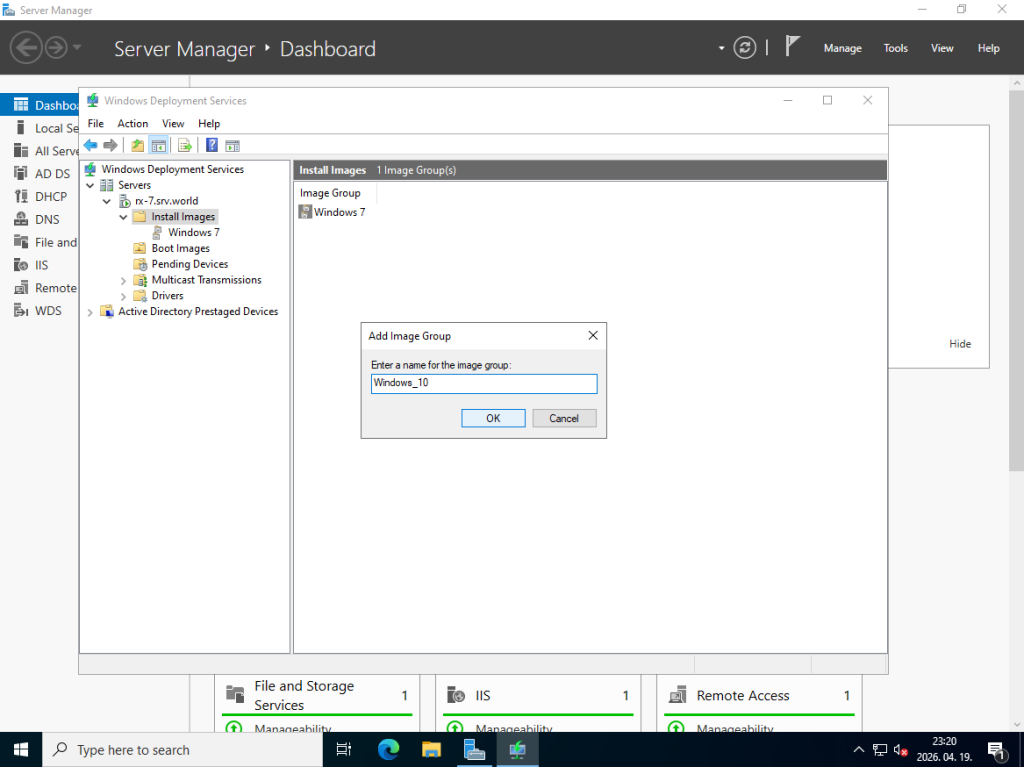1024x767 pixels.
Task: Expand Active Directory Prestaged Devices node
Action: [x=91, y=312]
